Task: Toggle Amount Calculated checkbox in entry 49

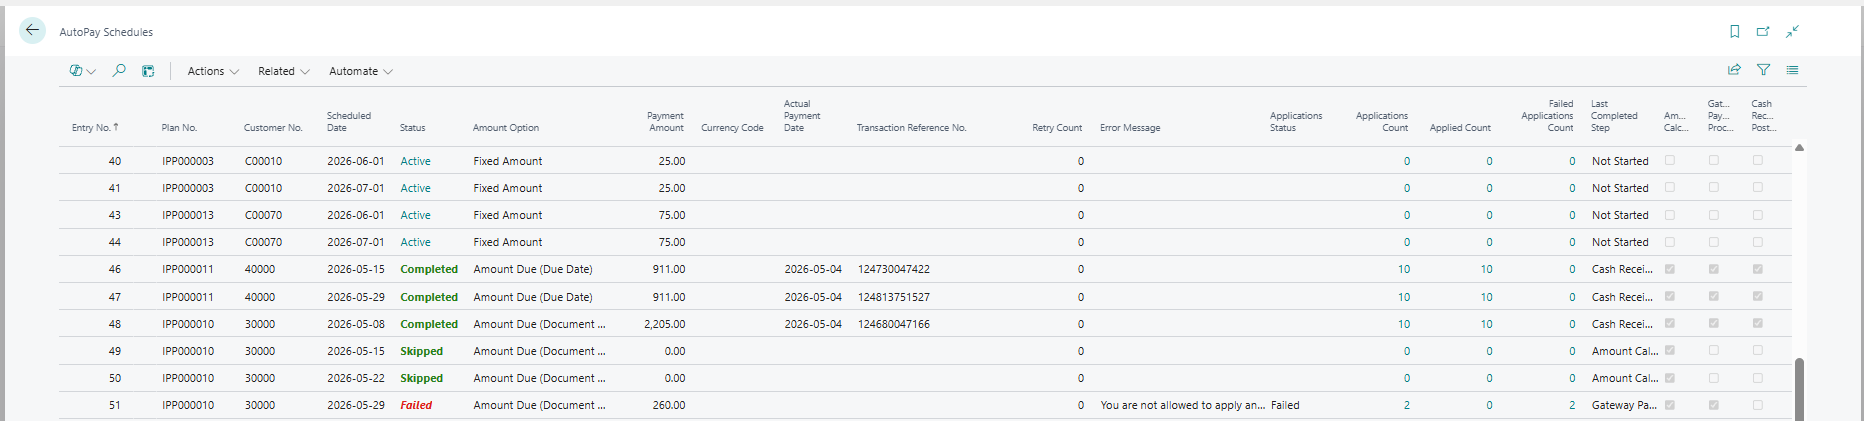Action: pyautogui.click(x=1670, y=350)
